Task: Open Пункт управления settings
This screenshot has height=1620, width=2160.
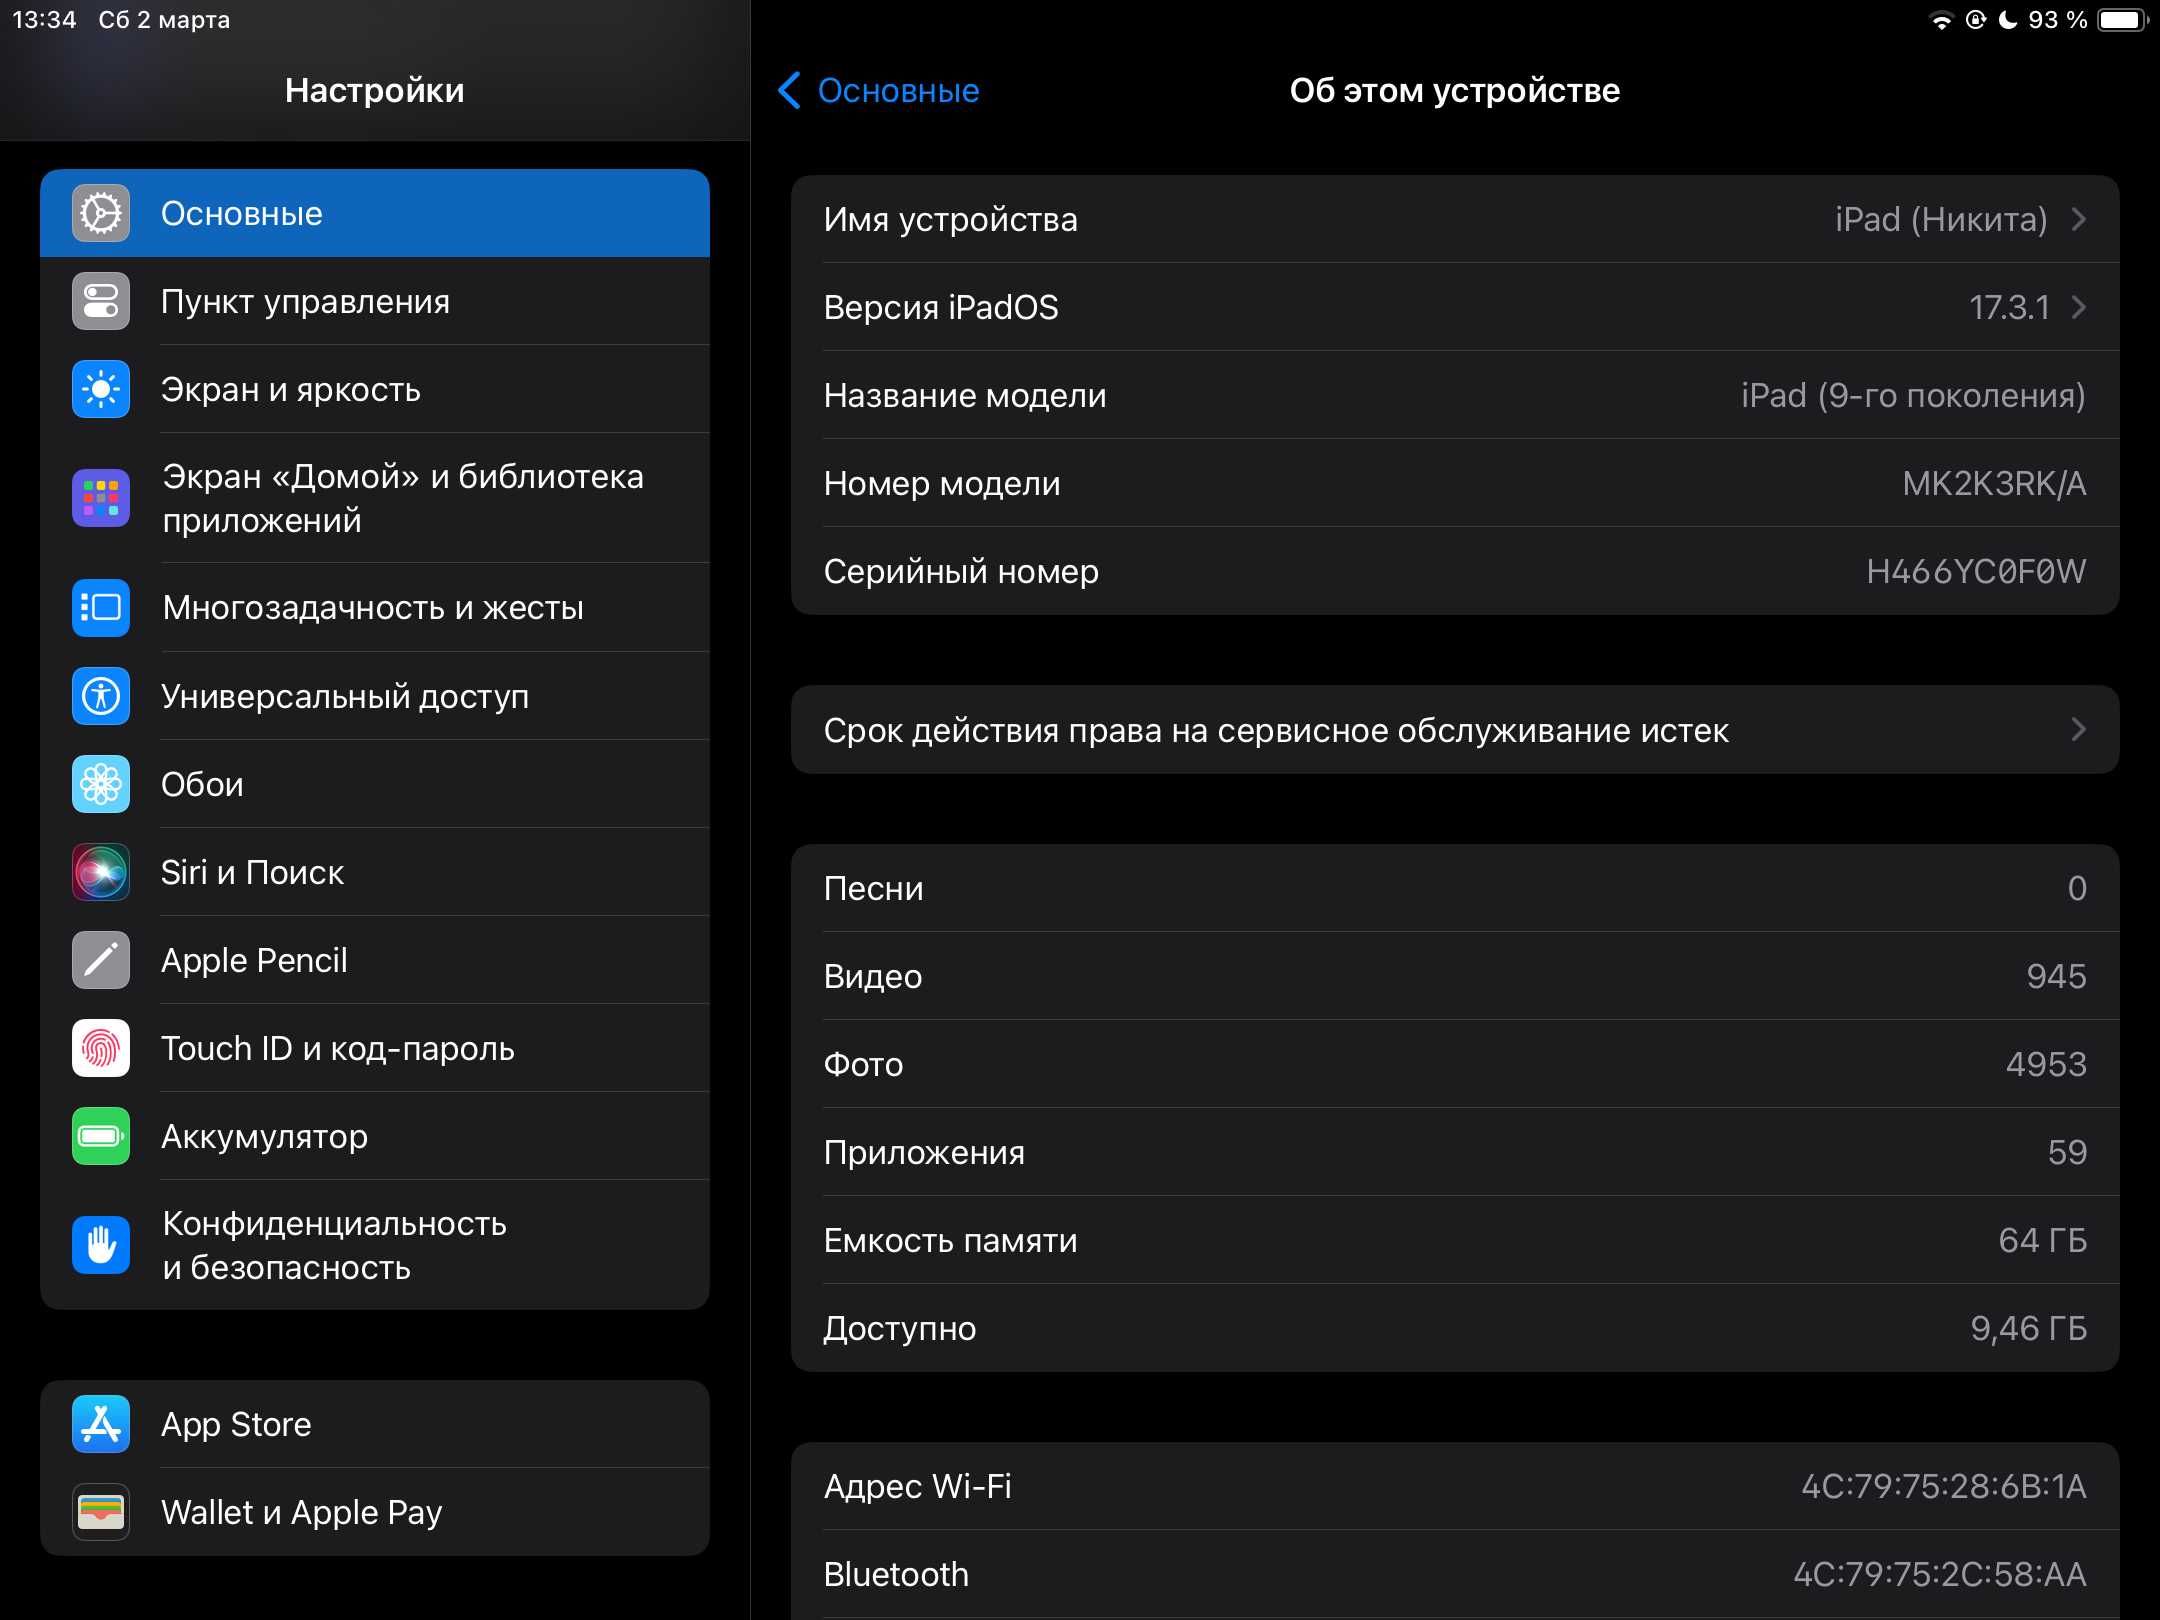Action: (x=375, y=301)
